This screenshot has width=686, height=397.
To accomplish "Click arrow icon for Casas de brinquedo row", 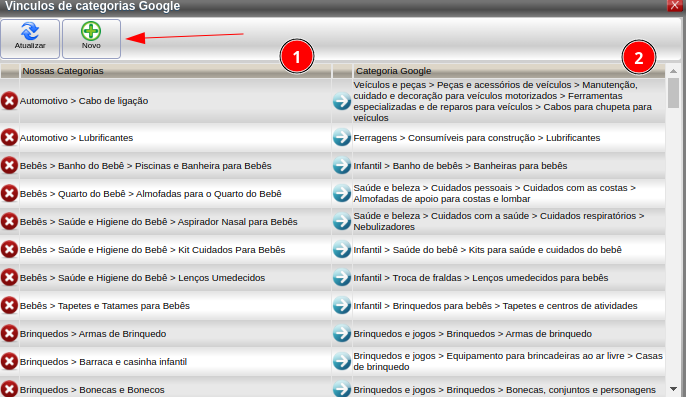I will (x=342, y=362).
